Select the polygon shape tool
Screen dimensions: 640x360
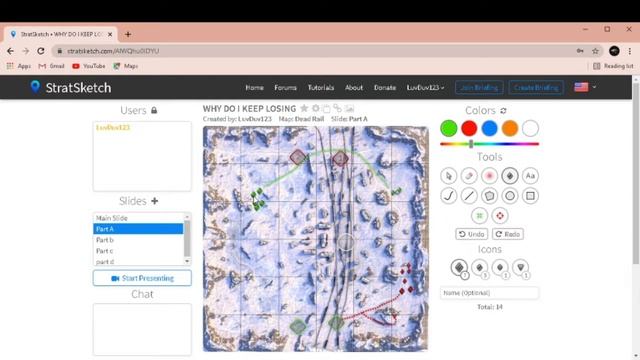coord(489,196)
